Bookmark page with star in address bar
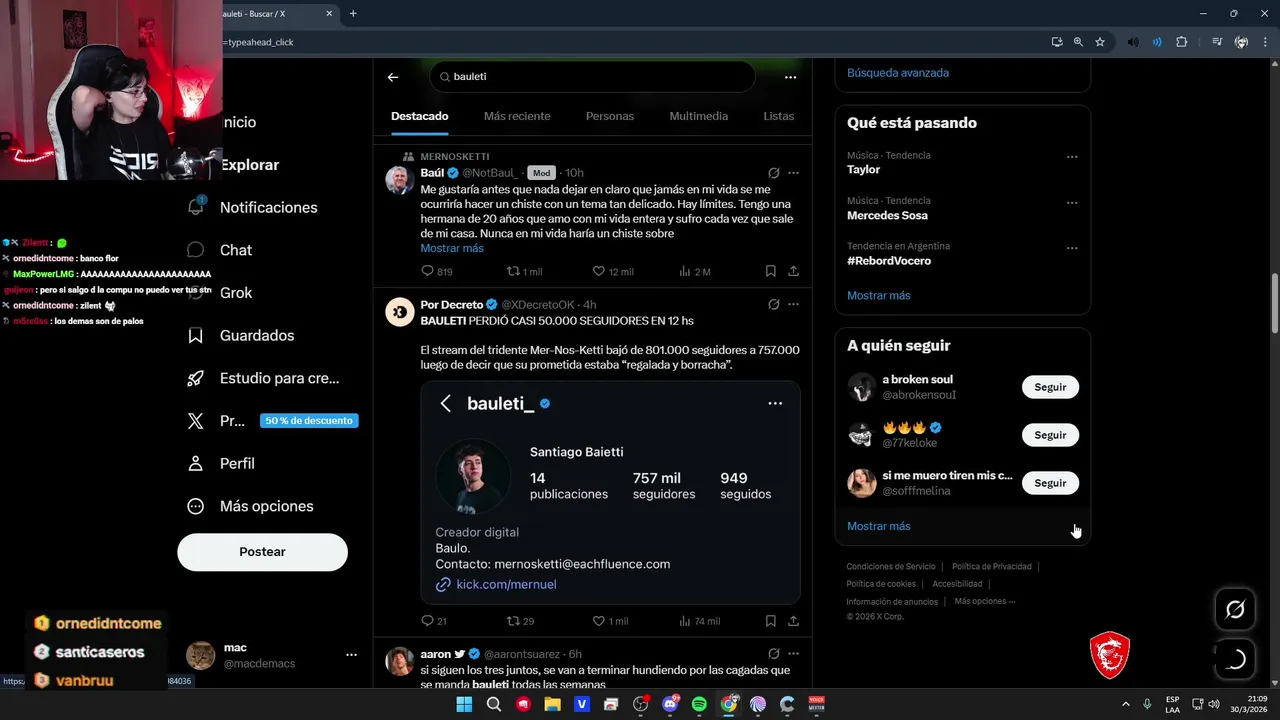Viewport: 1280px width, 720px height. coord(1100,42)
